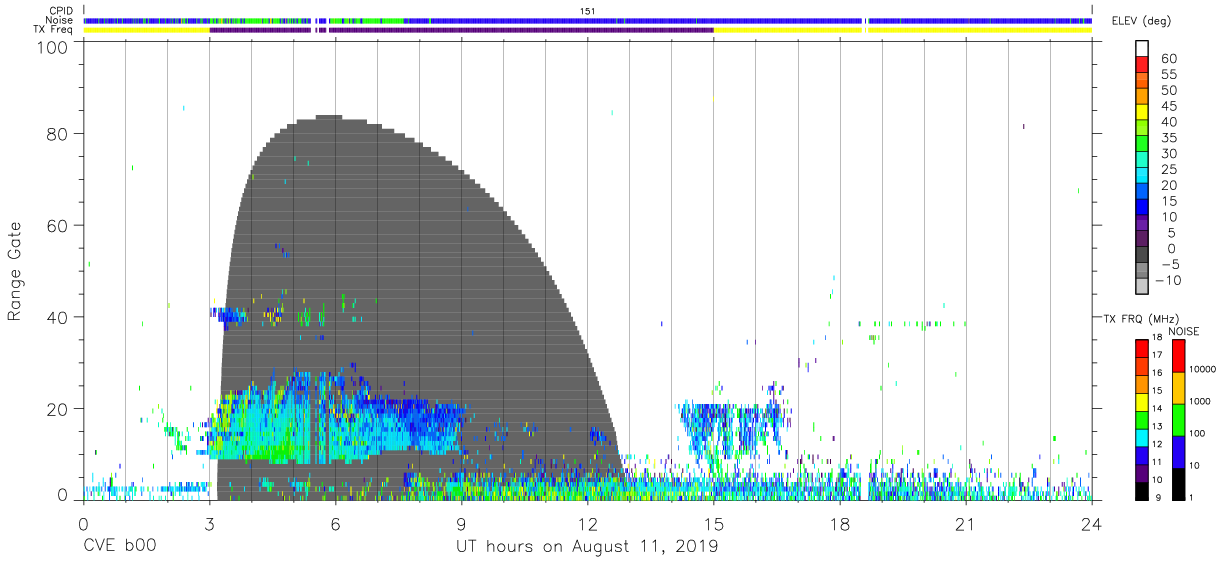Image resolution: width=1228 pixels, height=567 pixels.
Task: Click the ELEV colorbar label '45'
Action: 1168,106
